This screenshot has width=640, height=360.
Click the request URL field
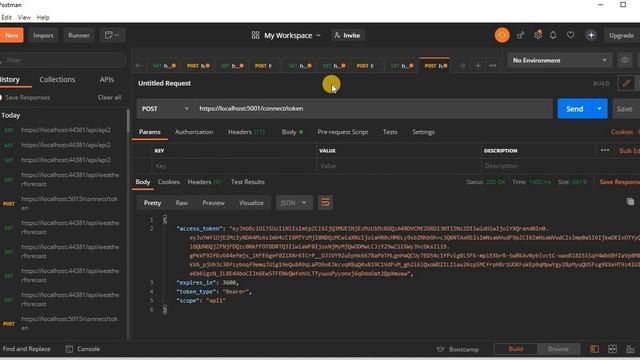373,109
